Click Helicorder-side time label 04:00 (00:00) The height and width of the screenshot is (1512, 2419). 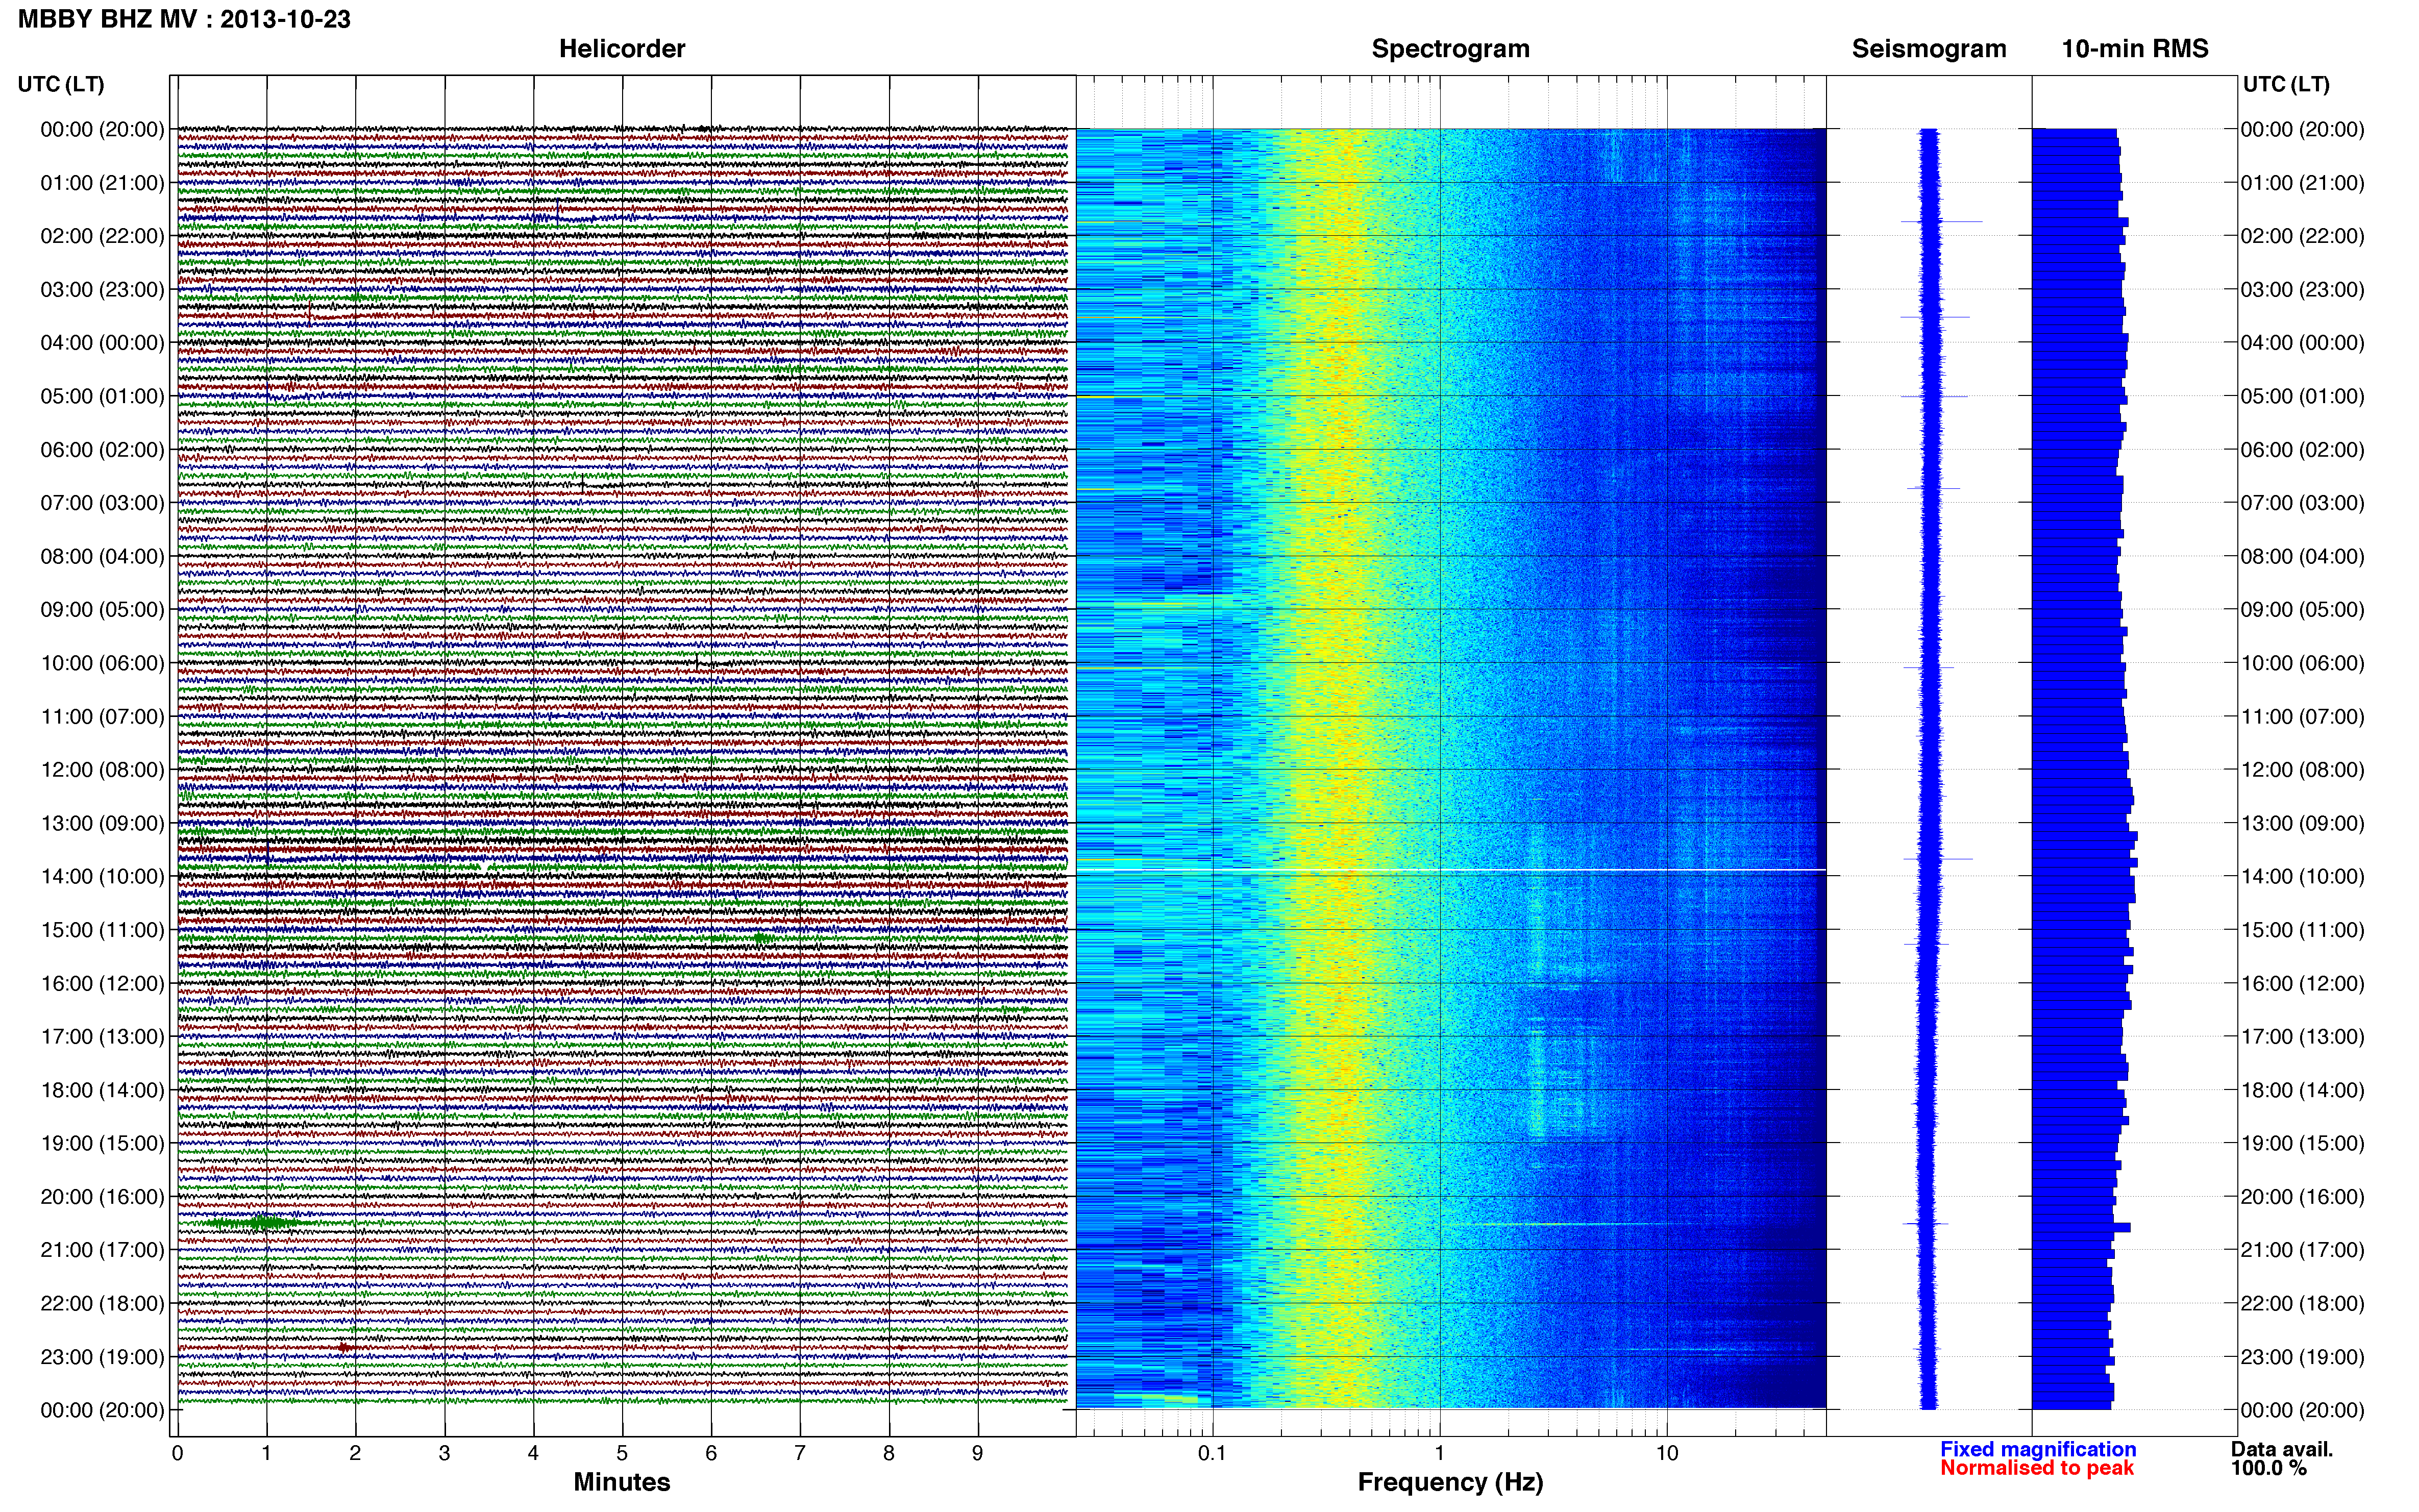(102, 343)
